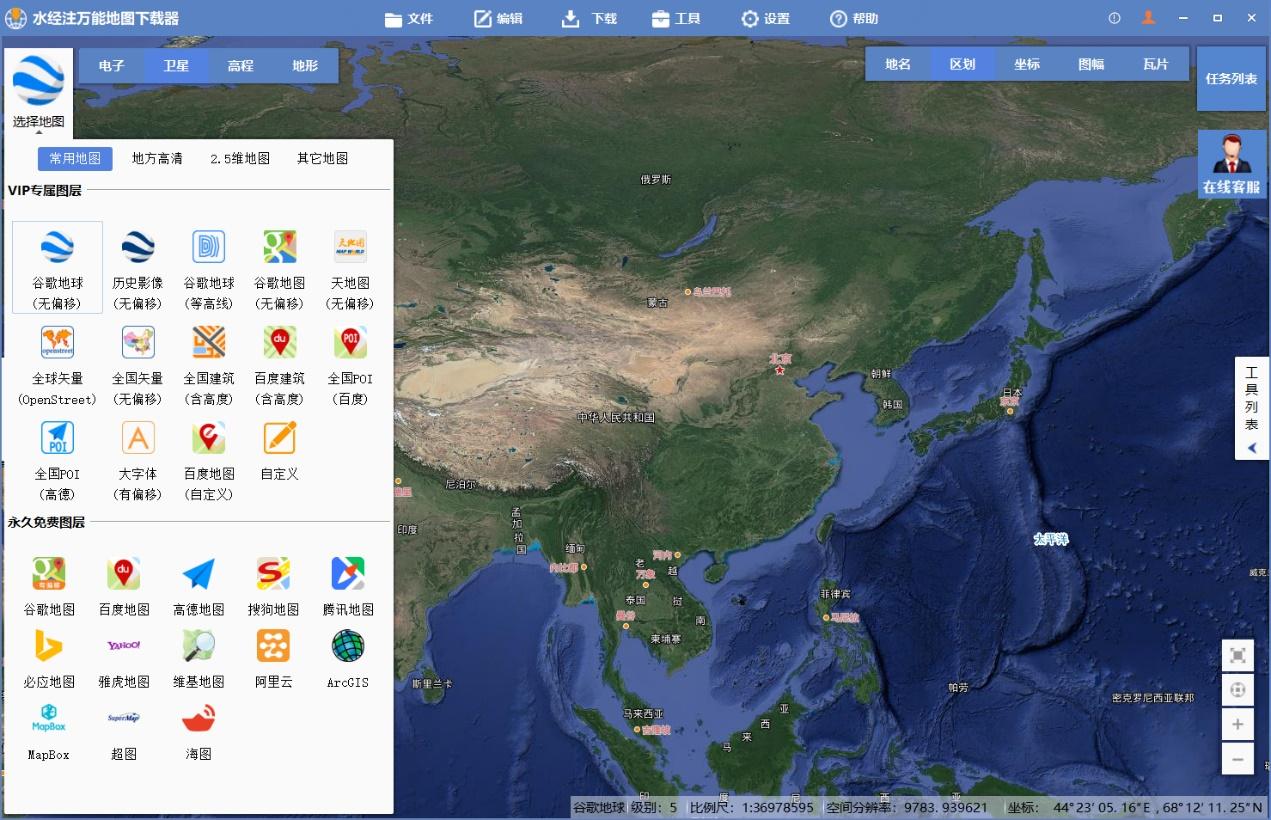
Task: Open the 下载 menu
Action: pos(589,17)
